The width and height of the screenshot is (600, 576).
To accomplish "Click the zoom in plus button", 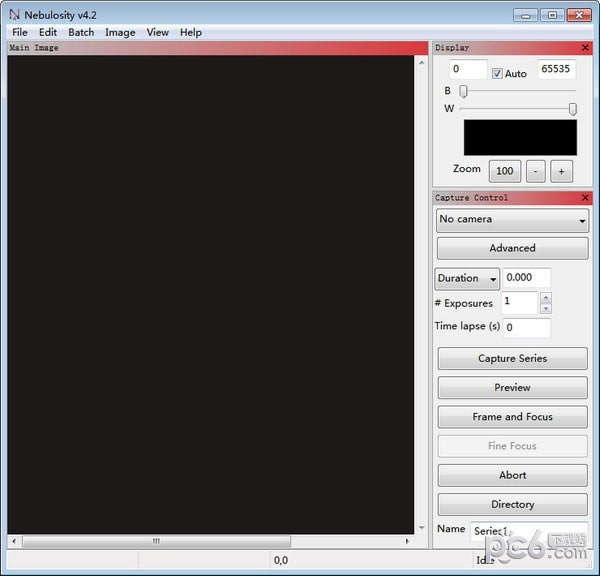I will (561, 171).
